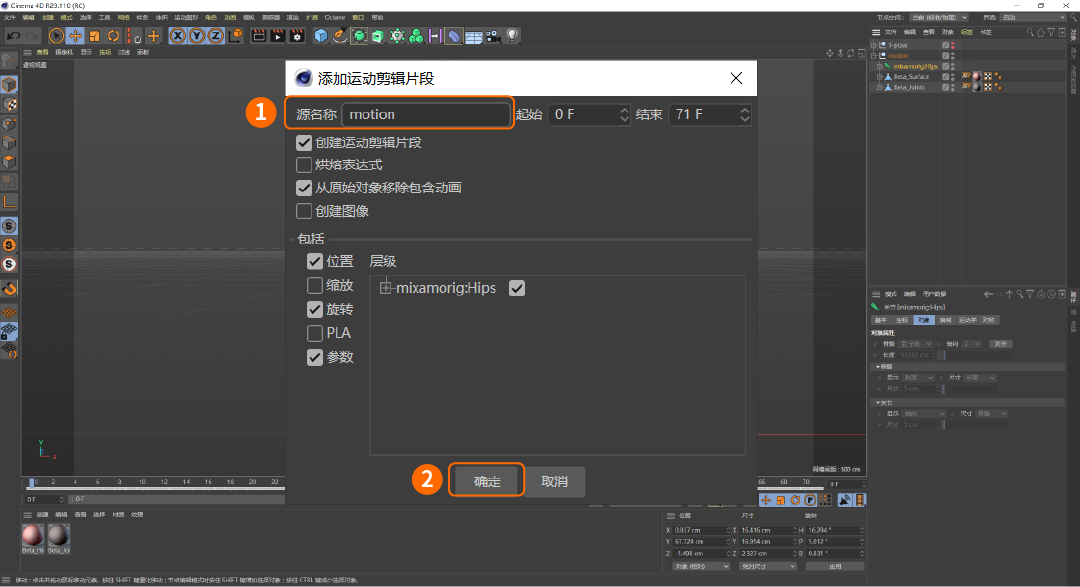Click the blue Cube primitive icon
Viewport: 1080px width, 587px height.
click(321, 36)
